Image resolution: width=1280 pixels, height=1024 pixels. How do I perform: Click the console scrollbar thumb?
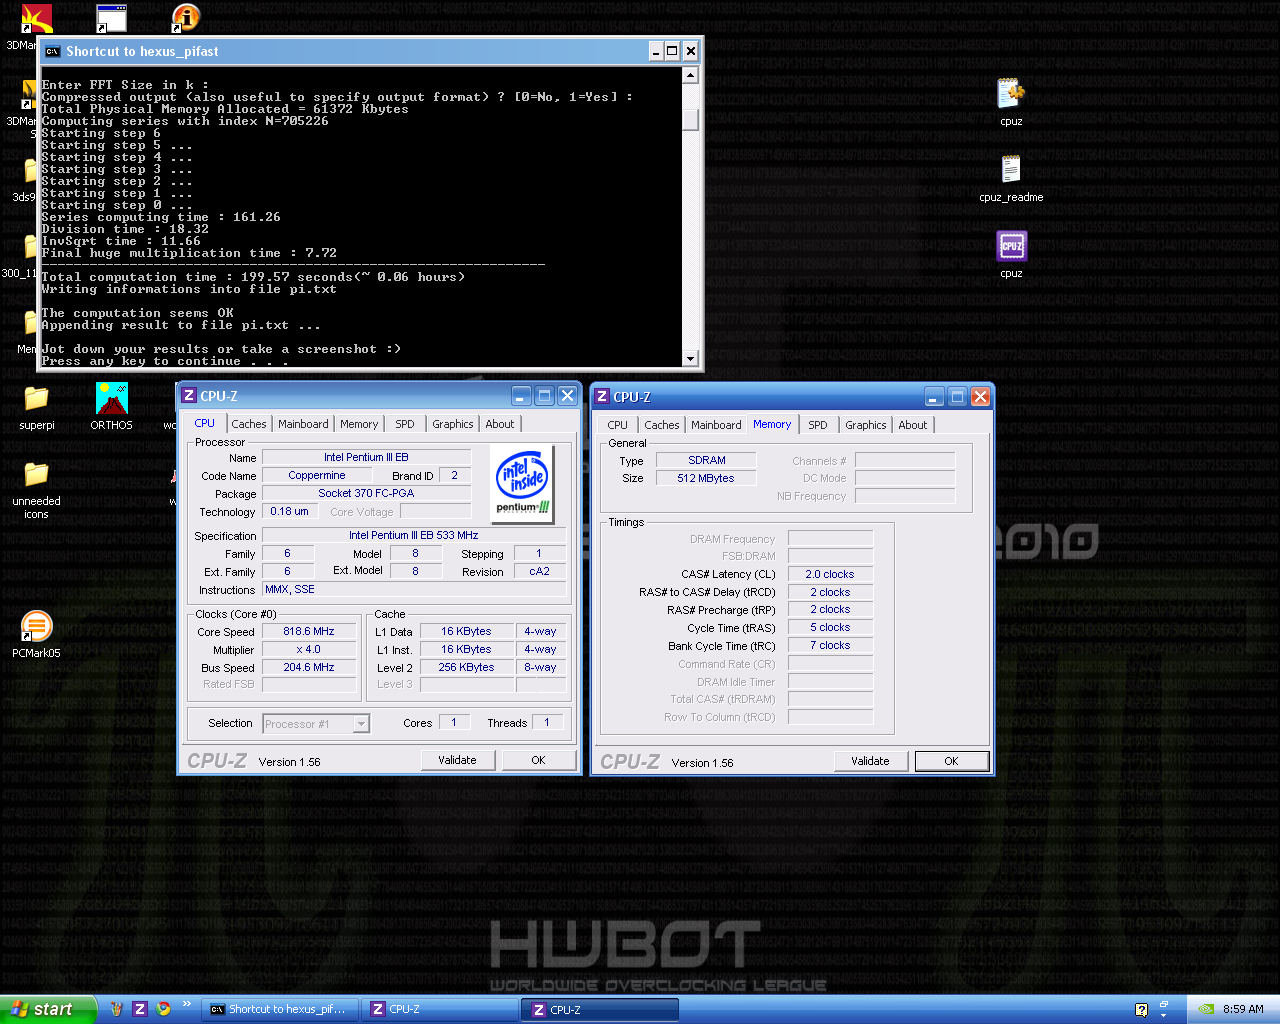click(x=690, y=120)
